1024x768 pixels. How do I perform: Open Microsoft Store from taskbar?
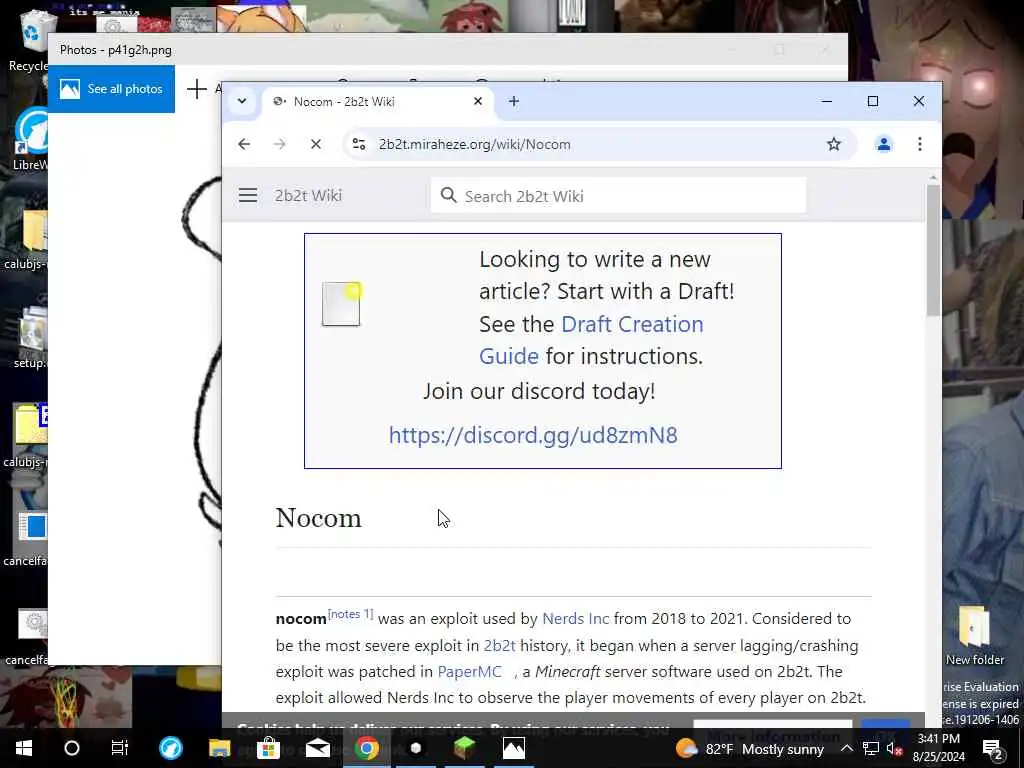tap(268, 748)
